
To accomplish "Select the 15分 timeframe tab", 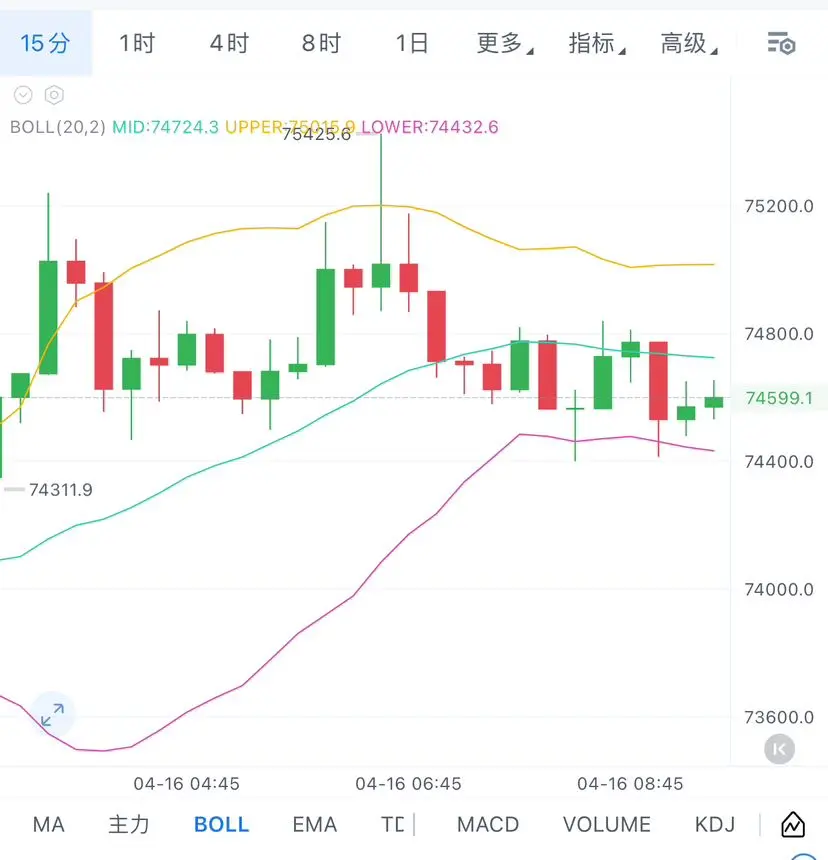I will tap(46, 43).
